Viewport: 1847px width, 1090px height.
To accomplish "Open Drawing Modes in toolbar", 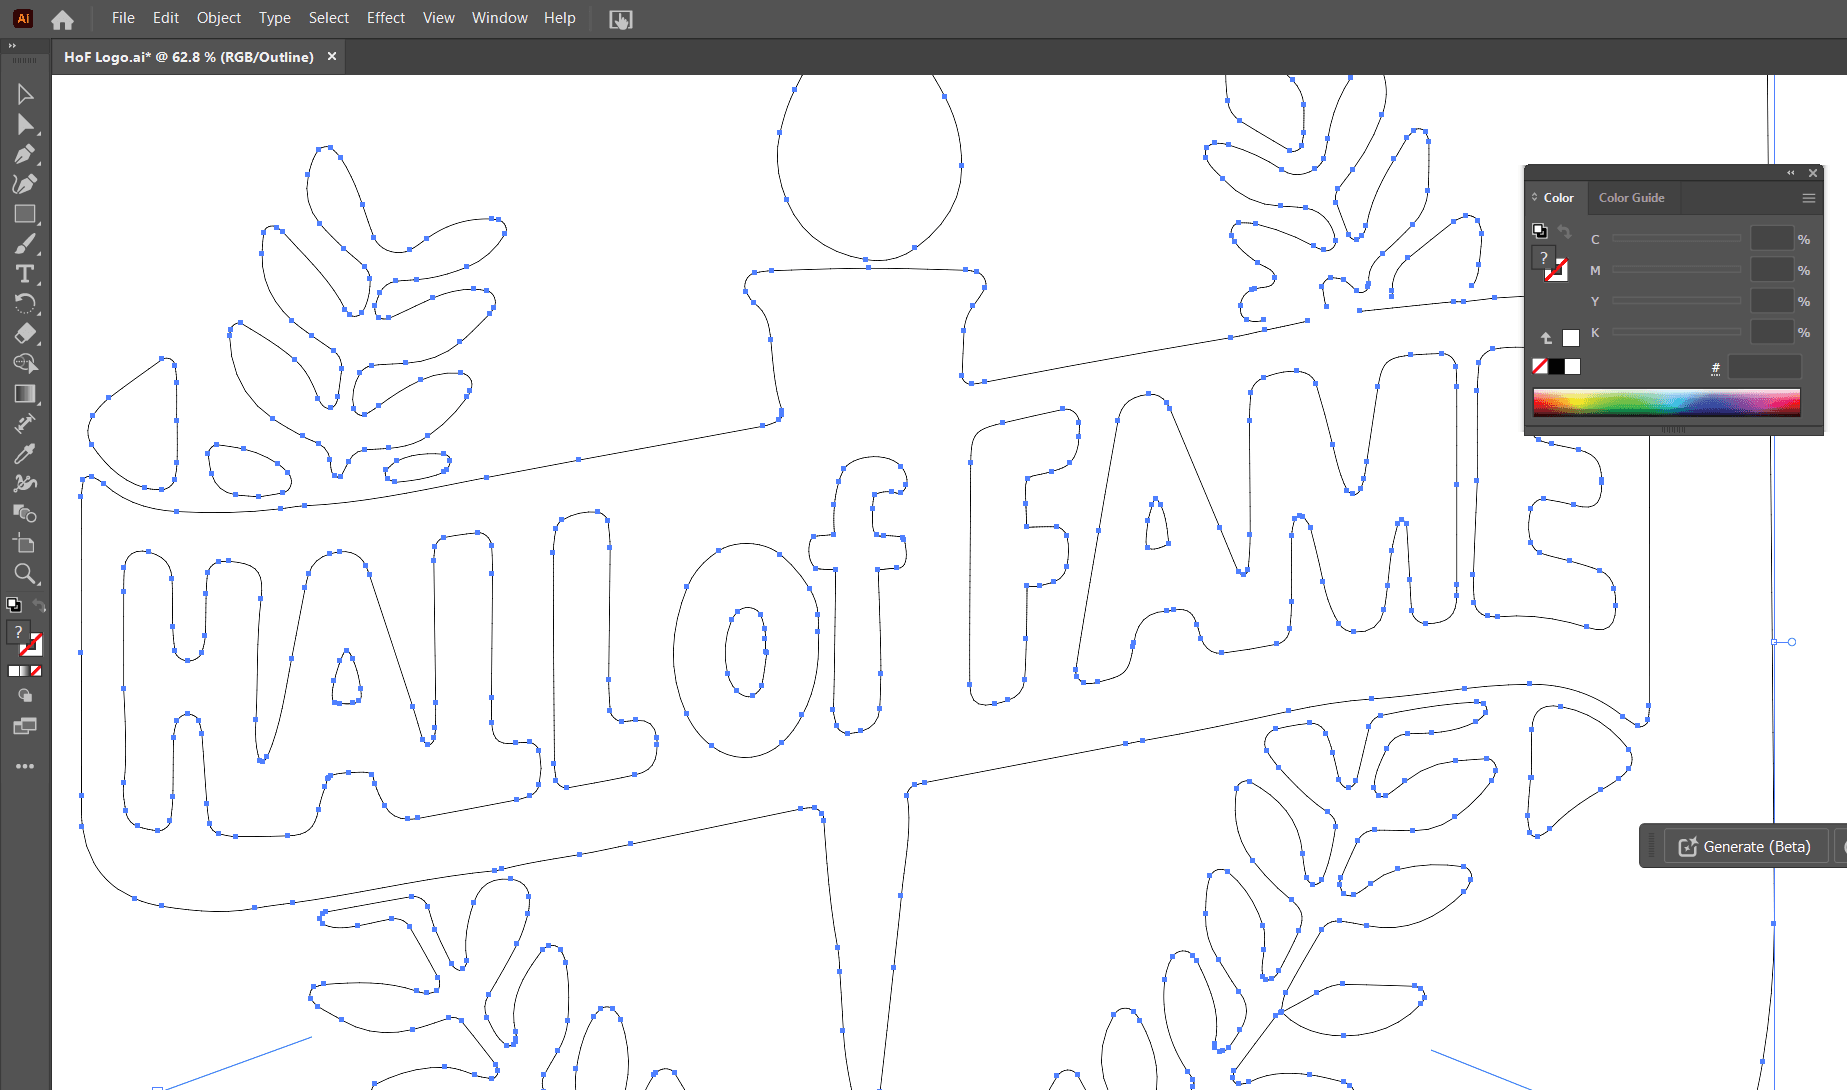I will 25,696.
